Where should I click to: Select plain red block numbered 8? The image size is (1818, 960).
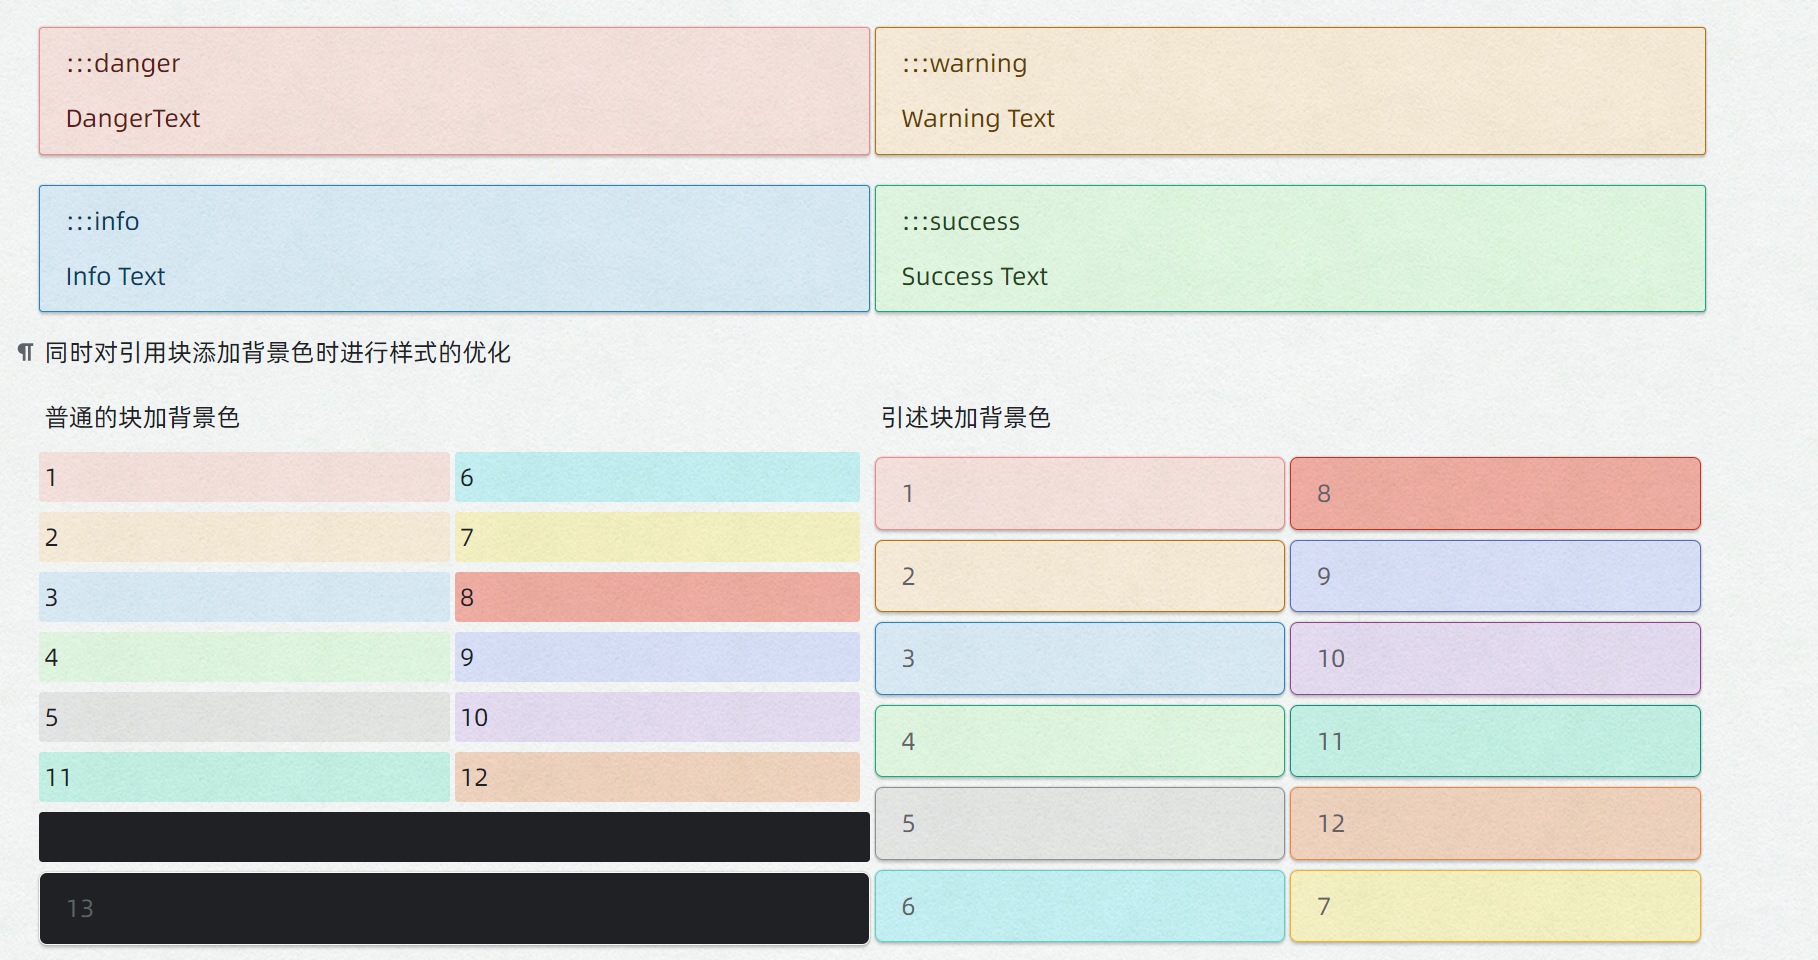pos(657,597)
